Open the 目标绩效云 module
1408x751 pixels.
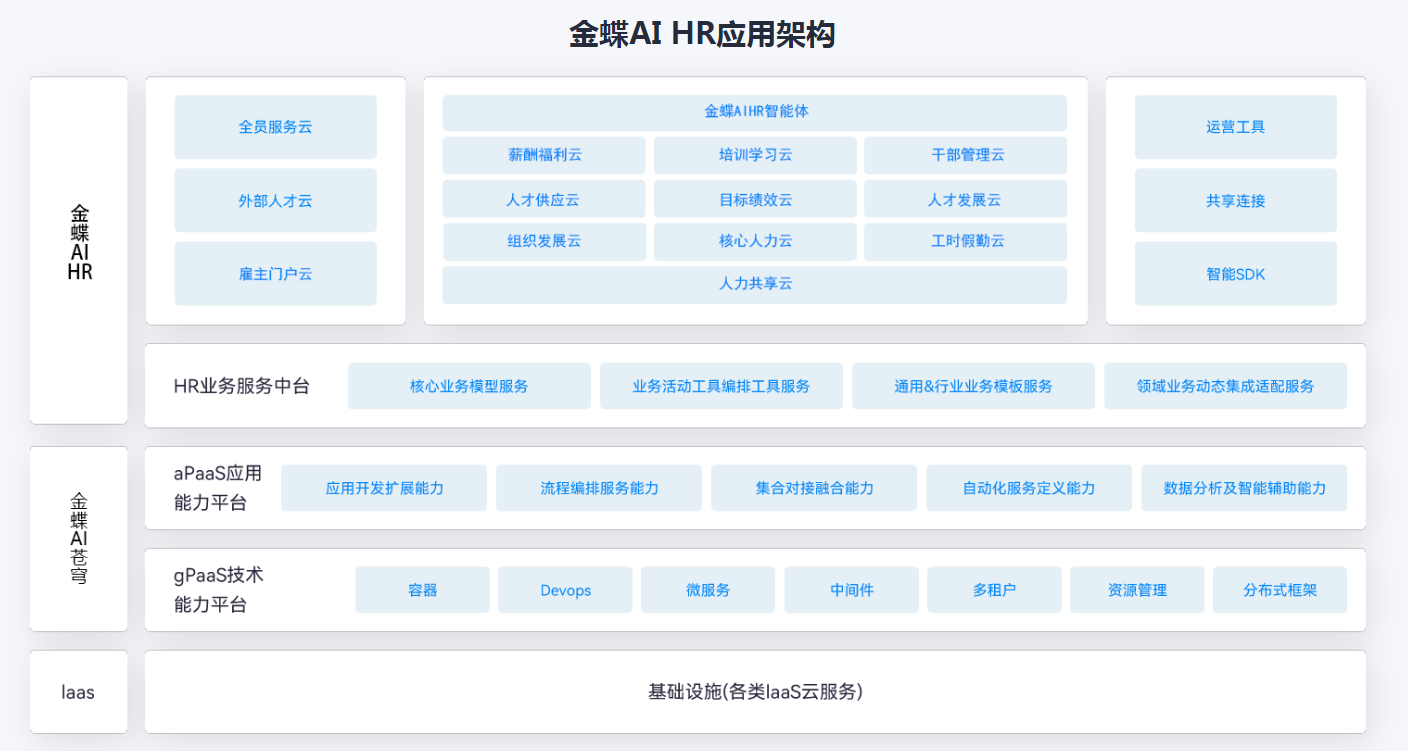(x=755, y=199)
